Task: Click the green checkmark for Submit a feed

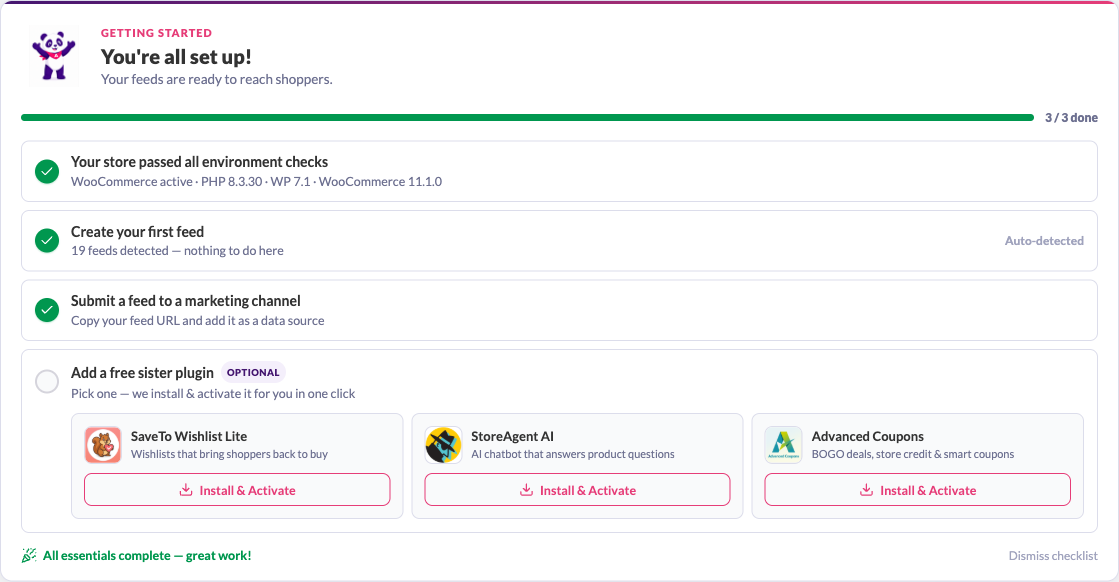Action: 47,310
